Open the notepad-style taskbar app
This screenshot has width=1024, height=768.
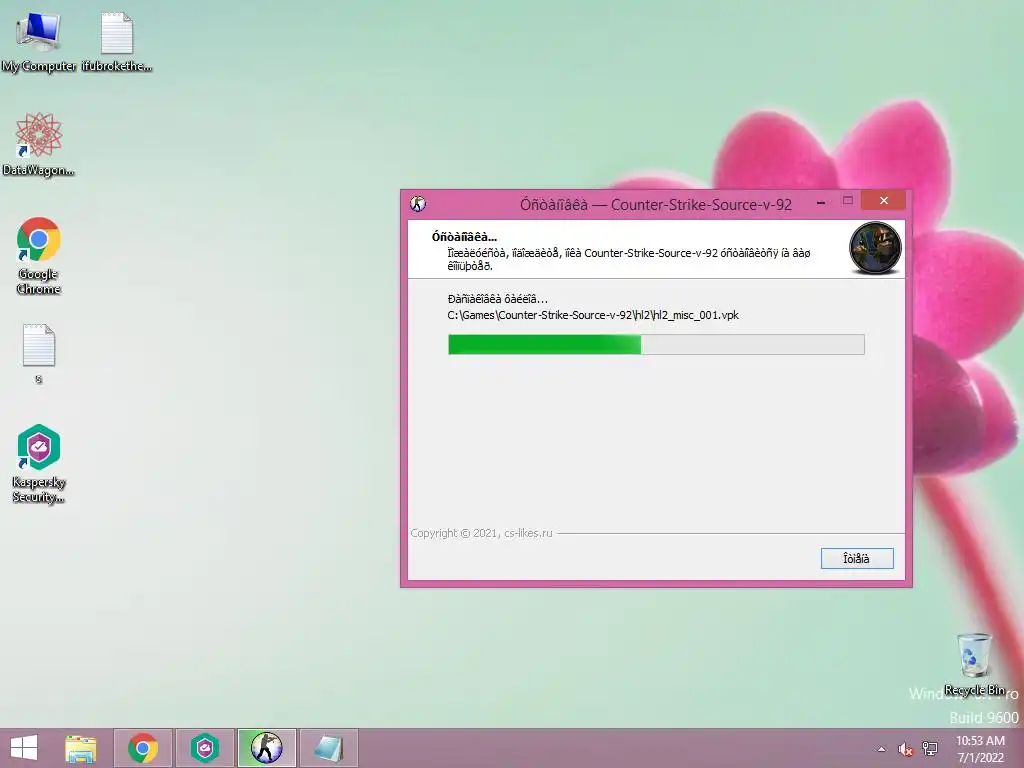(328, 748)
